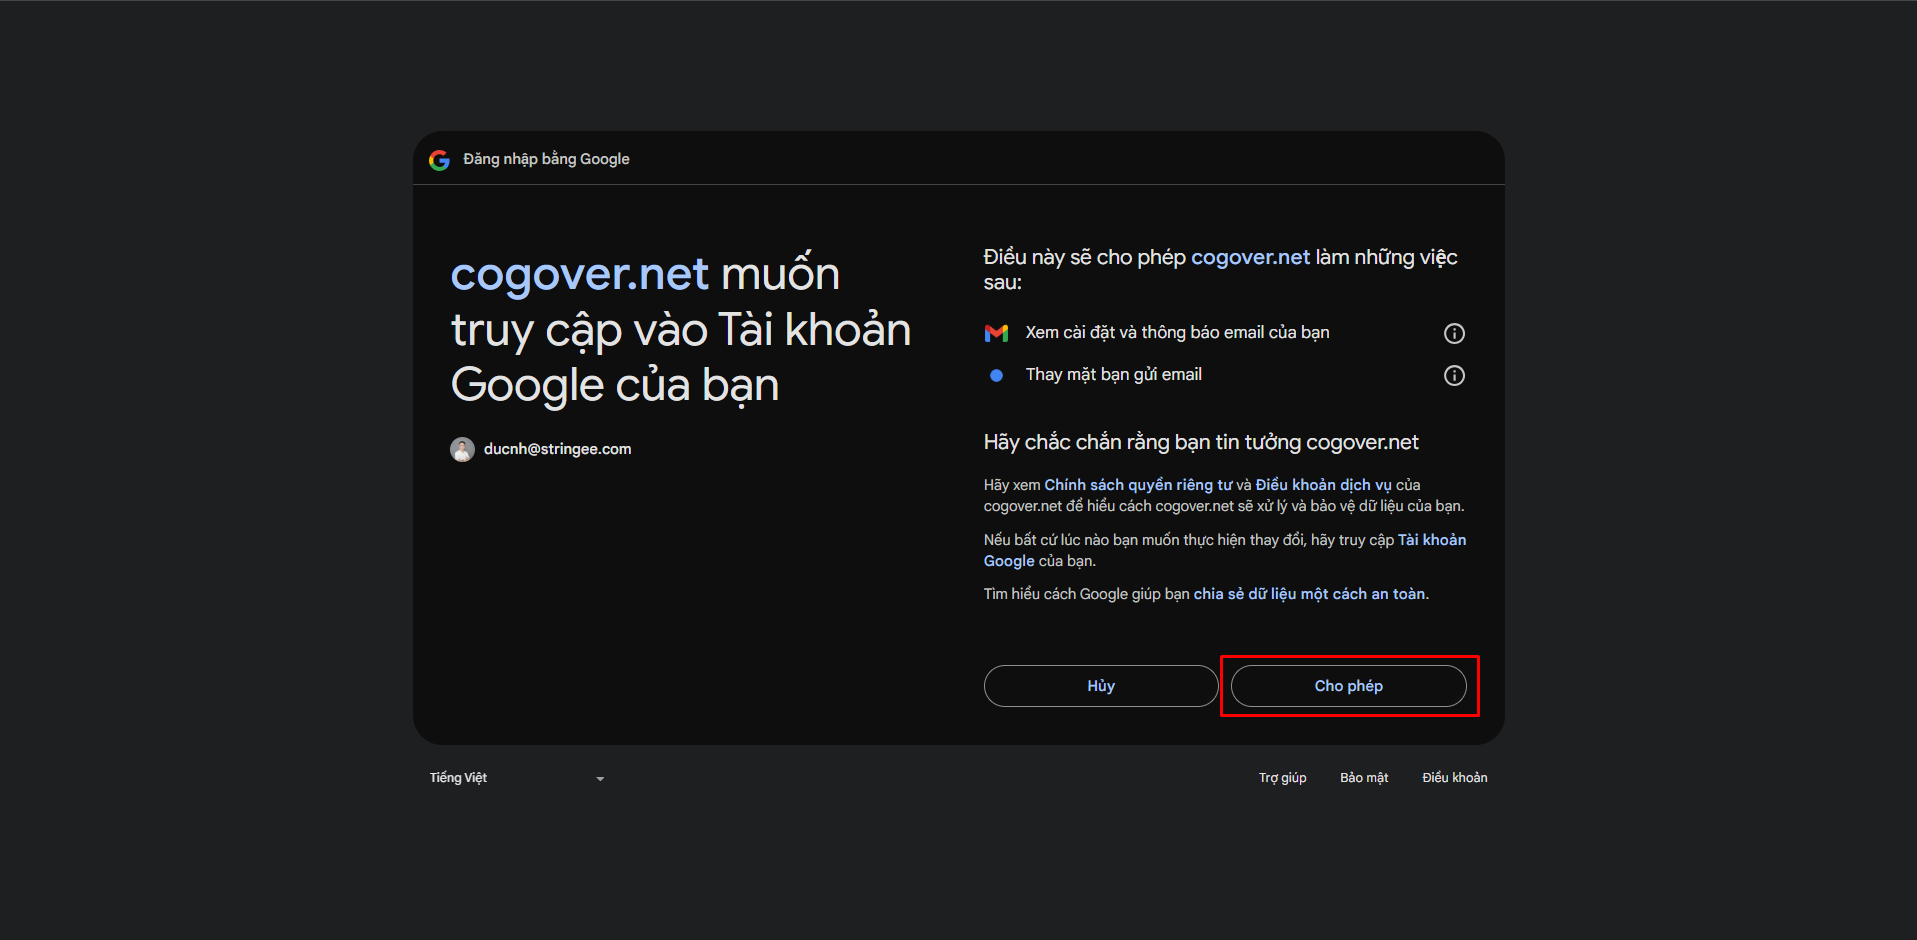This screenshot has height=940, width=1917.
Task: Click the blue dot icon for sending email
Action: [995, 375]
